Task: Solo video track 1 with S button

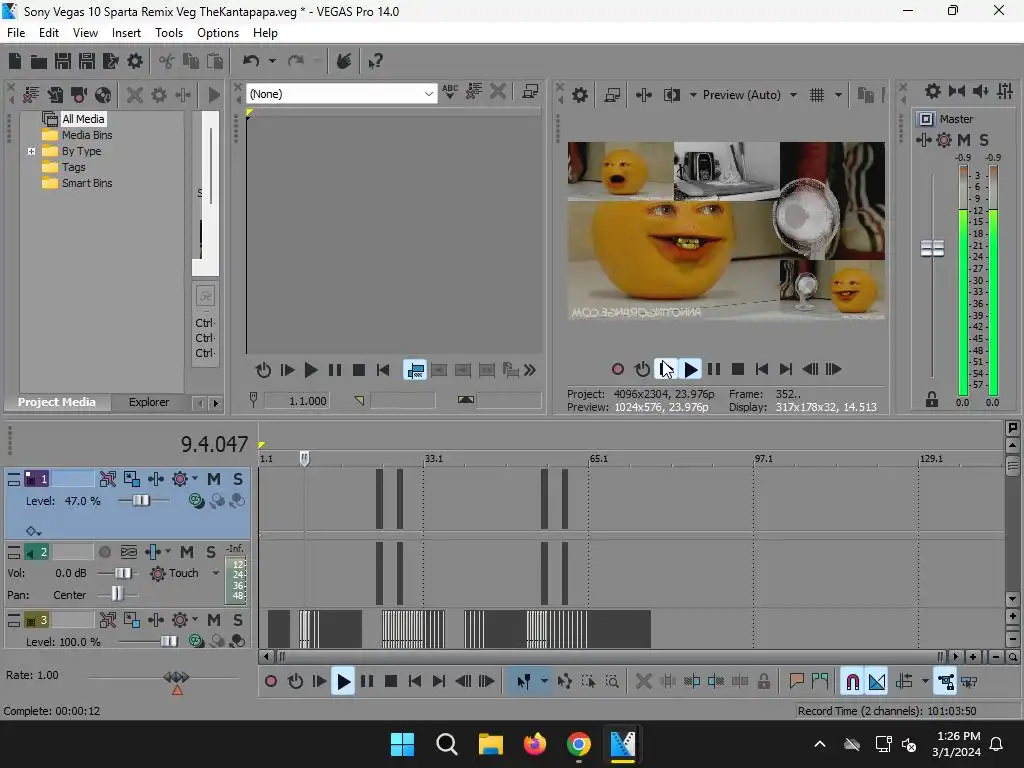Action: tap(238, 479)
